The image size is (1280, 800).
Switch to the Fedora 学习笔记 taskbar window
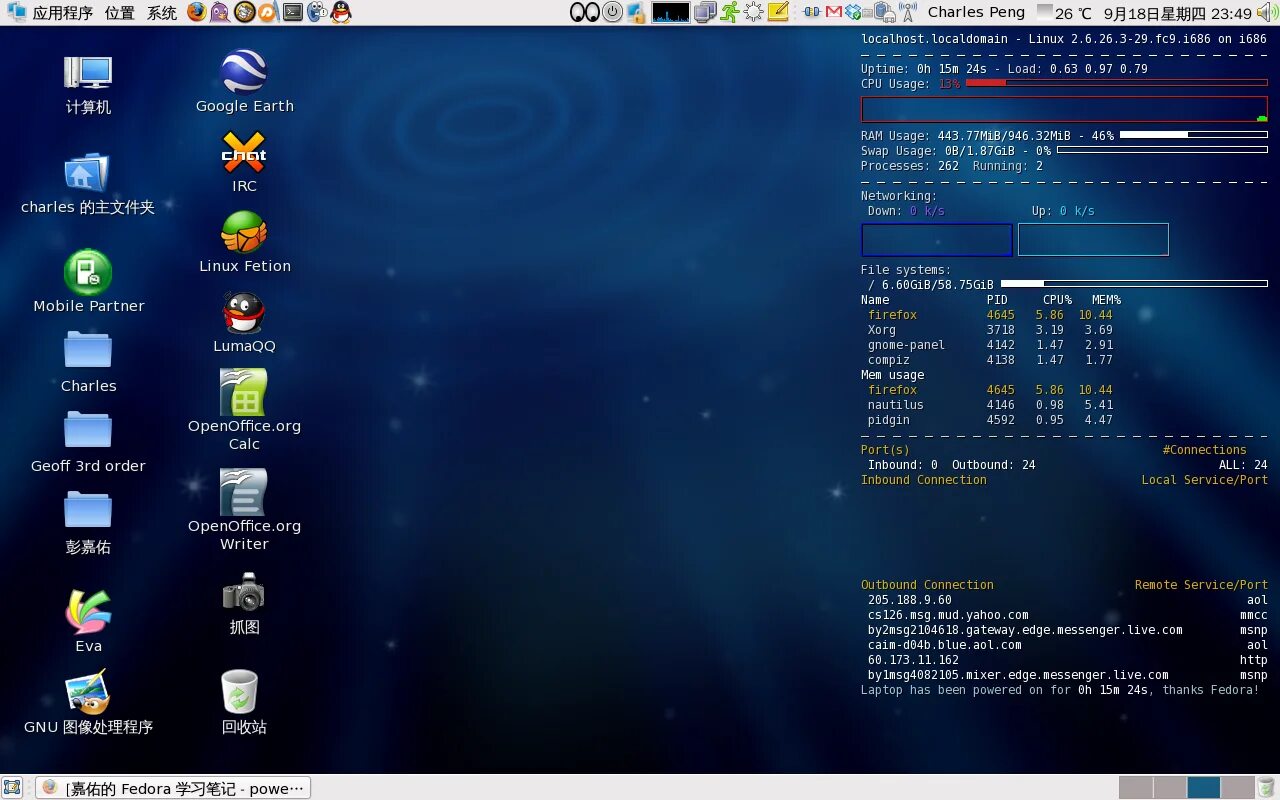click(x=173, y=788)
